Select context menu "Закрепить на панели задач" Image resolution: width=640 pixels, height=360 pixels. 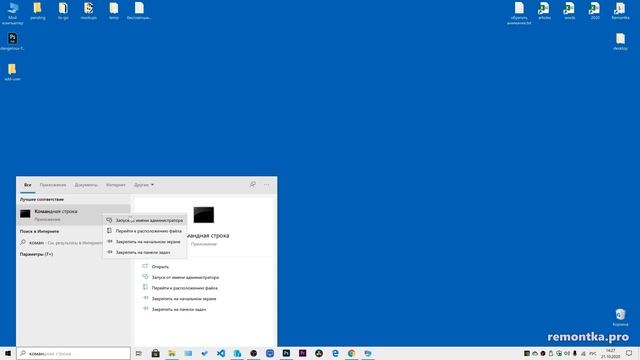point(145,252)
